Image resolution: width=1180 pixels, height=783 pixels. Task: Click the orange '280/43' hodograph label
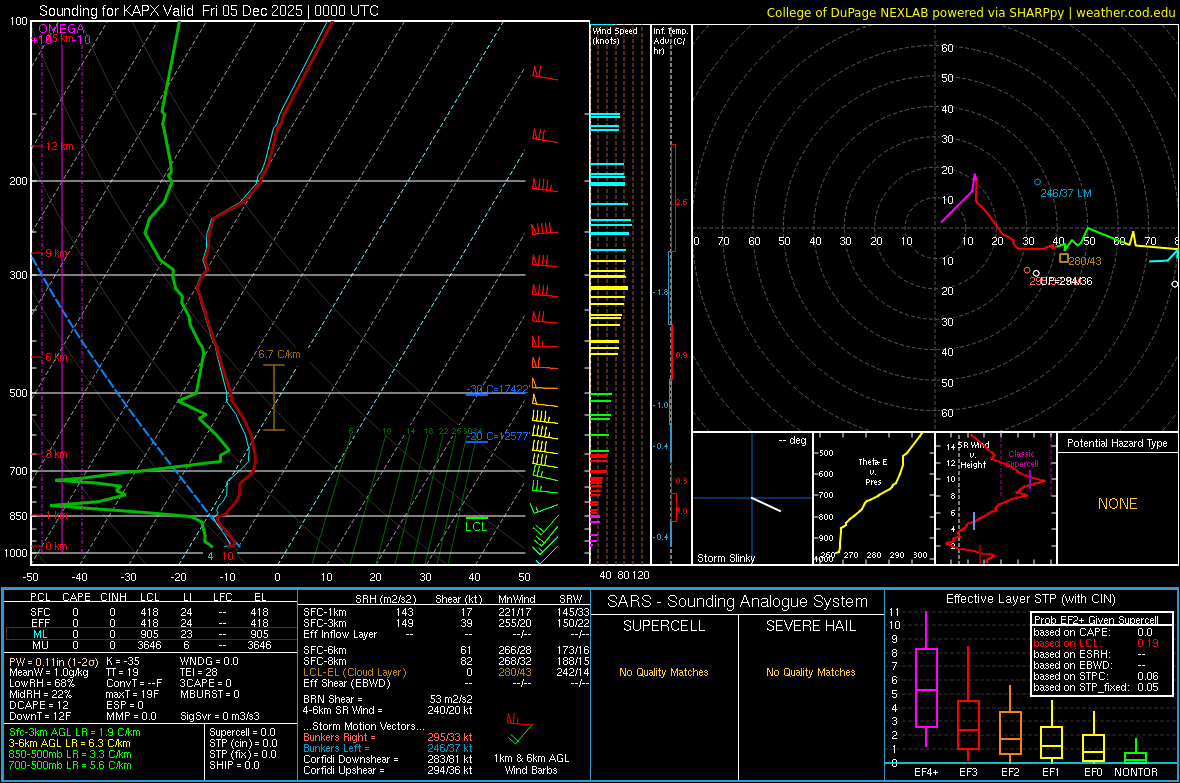1084,261
